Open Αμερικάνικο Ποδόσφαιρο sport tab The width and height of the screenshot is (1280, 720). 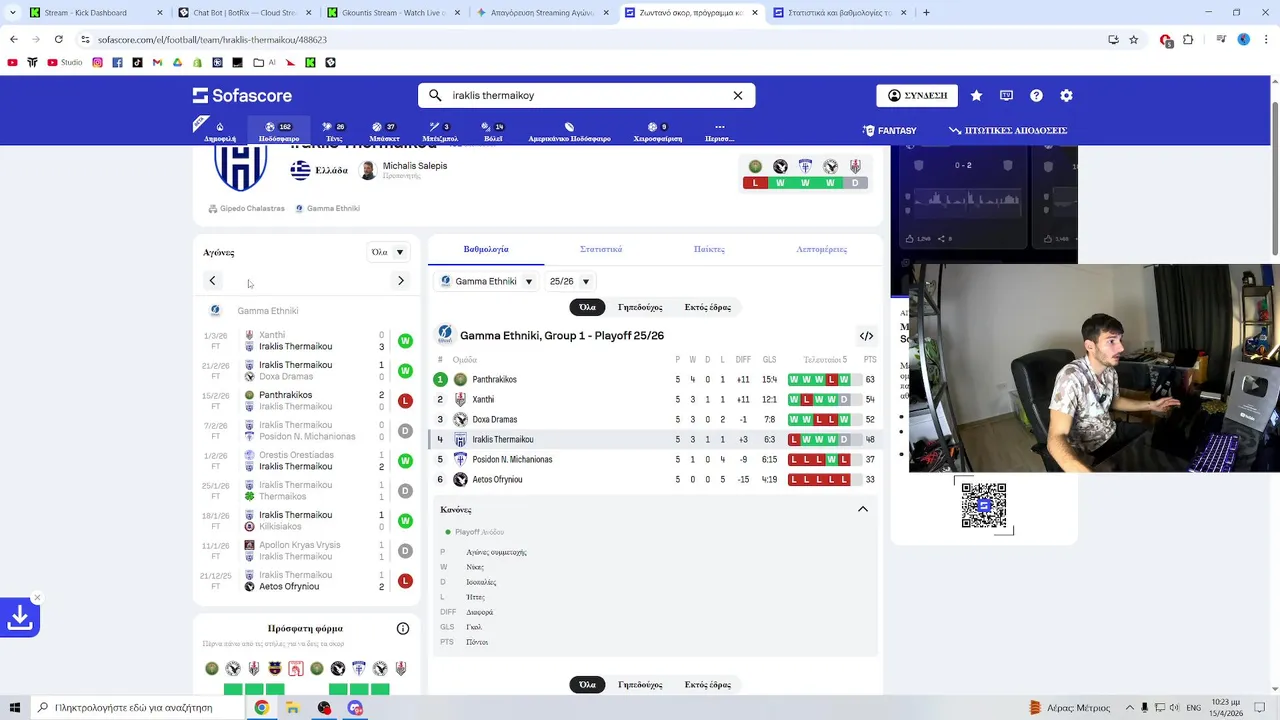(x=569, y=132)
